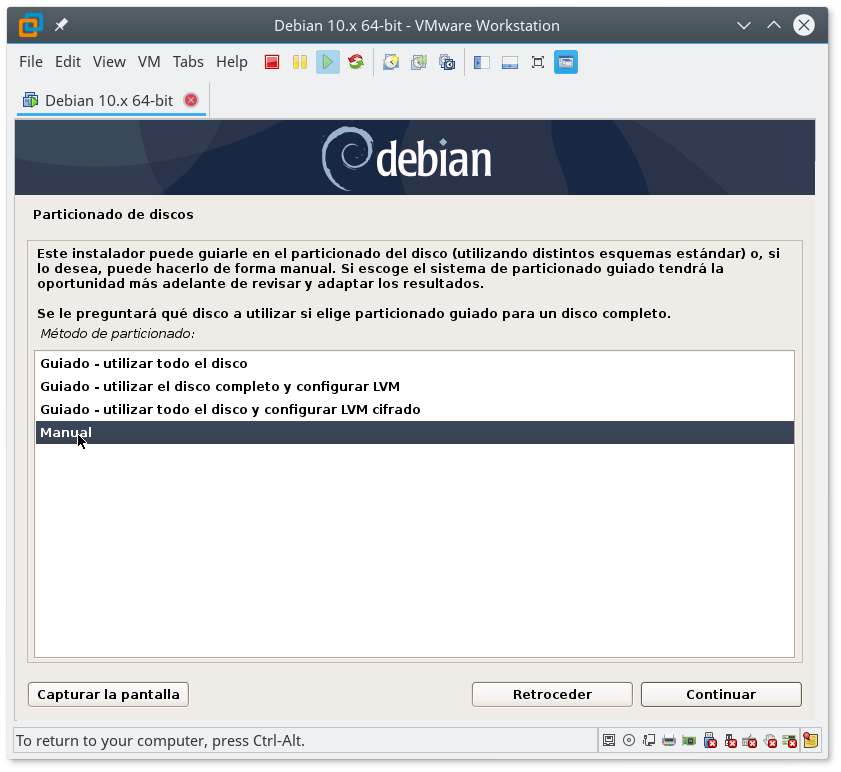Click the network adapter status icon

tap(649, 741)
